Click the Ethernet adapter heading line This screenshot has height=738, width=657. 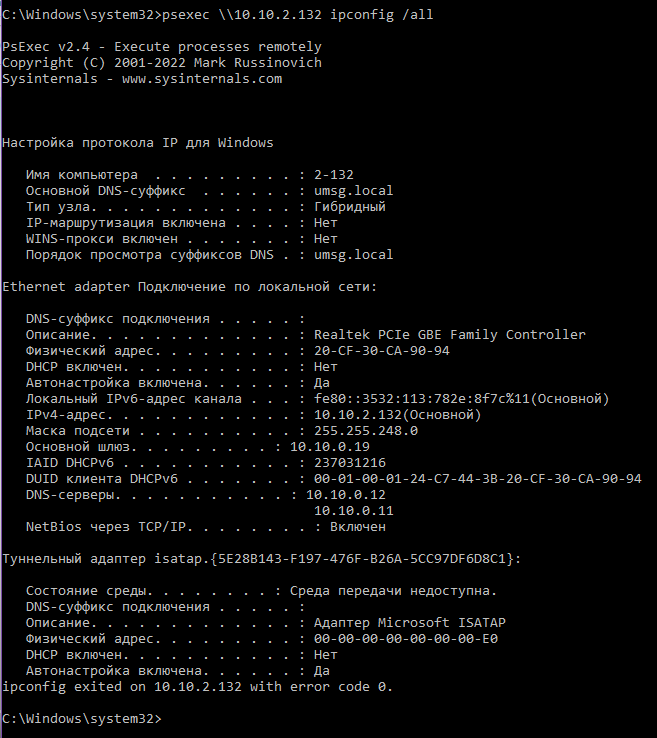coord(189,286)
